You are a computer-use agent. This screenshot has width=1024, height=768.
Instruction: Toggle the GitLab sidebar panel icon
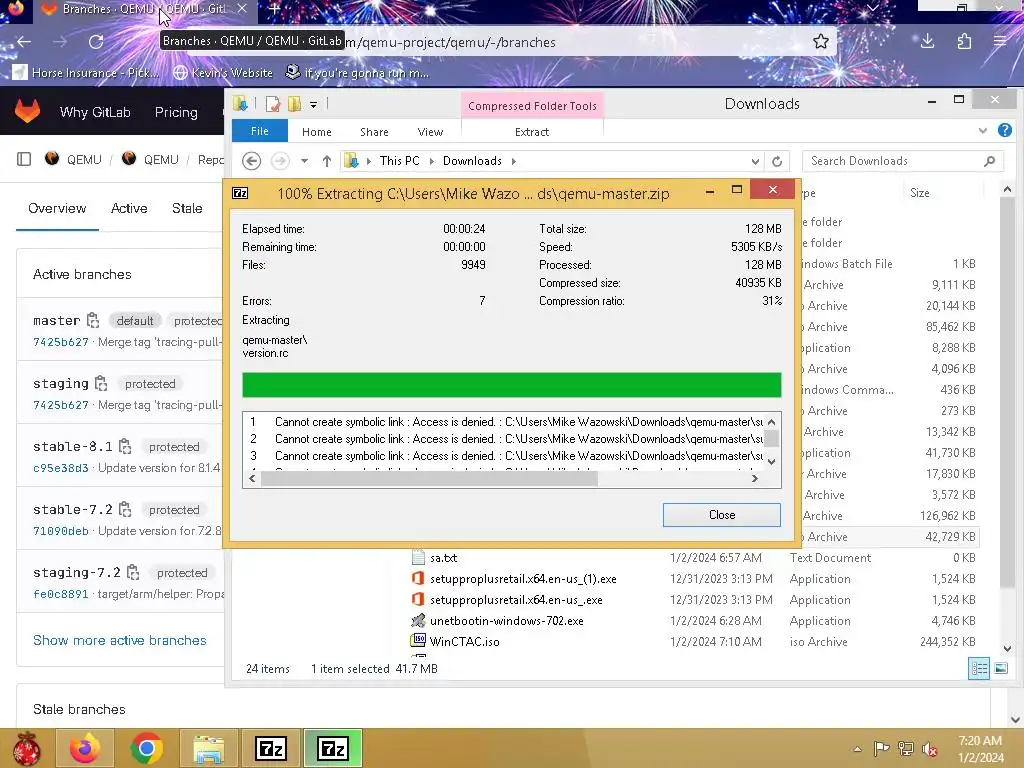pyautogui.click(x=24, y=159)
